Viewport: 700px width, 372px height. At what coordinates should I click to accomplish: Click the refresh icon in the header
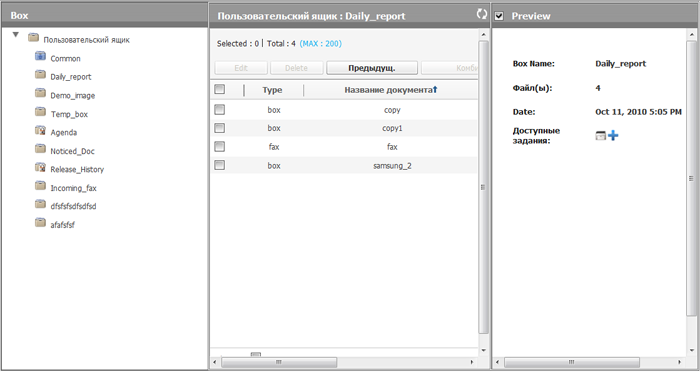(481, 14)
